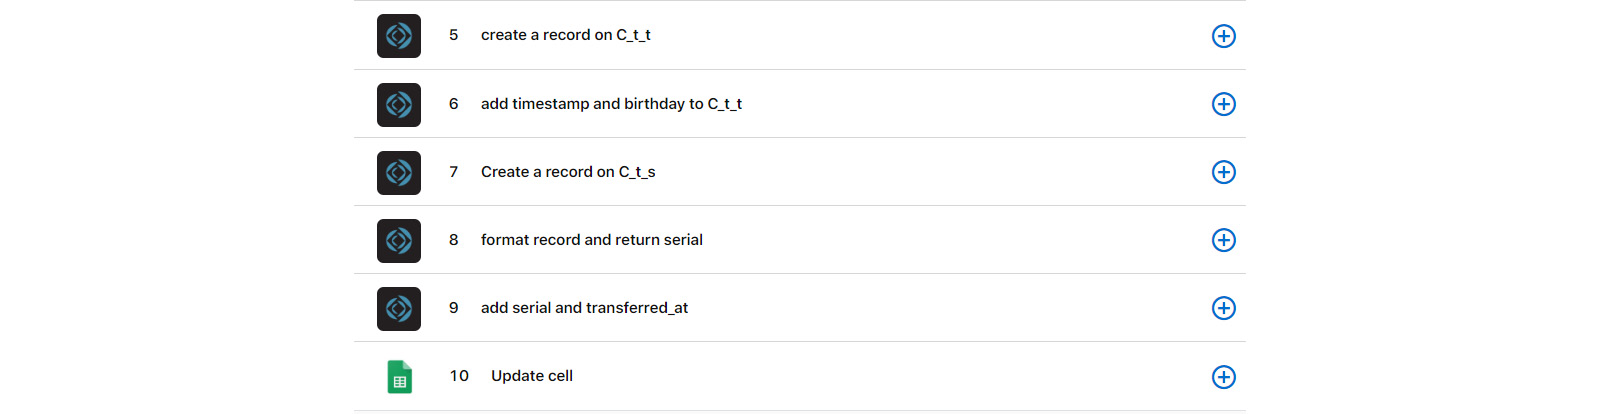
Task: Click the app icon for step 9
Action: tap(399, 308)
